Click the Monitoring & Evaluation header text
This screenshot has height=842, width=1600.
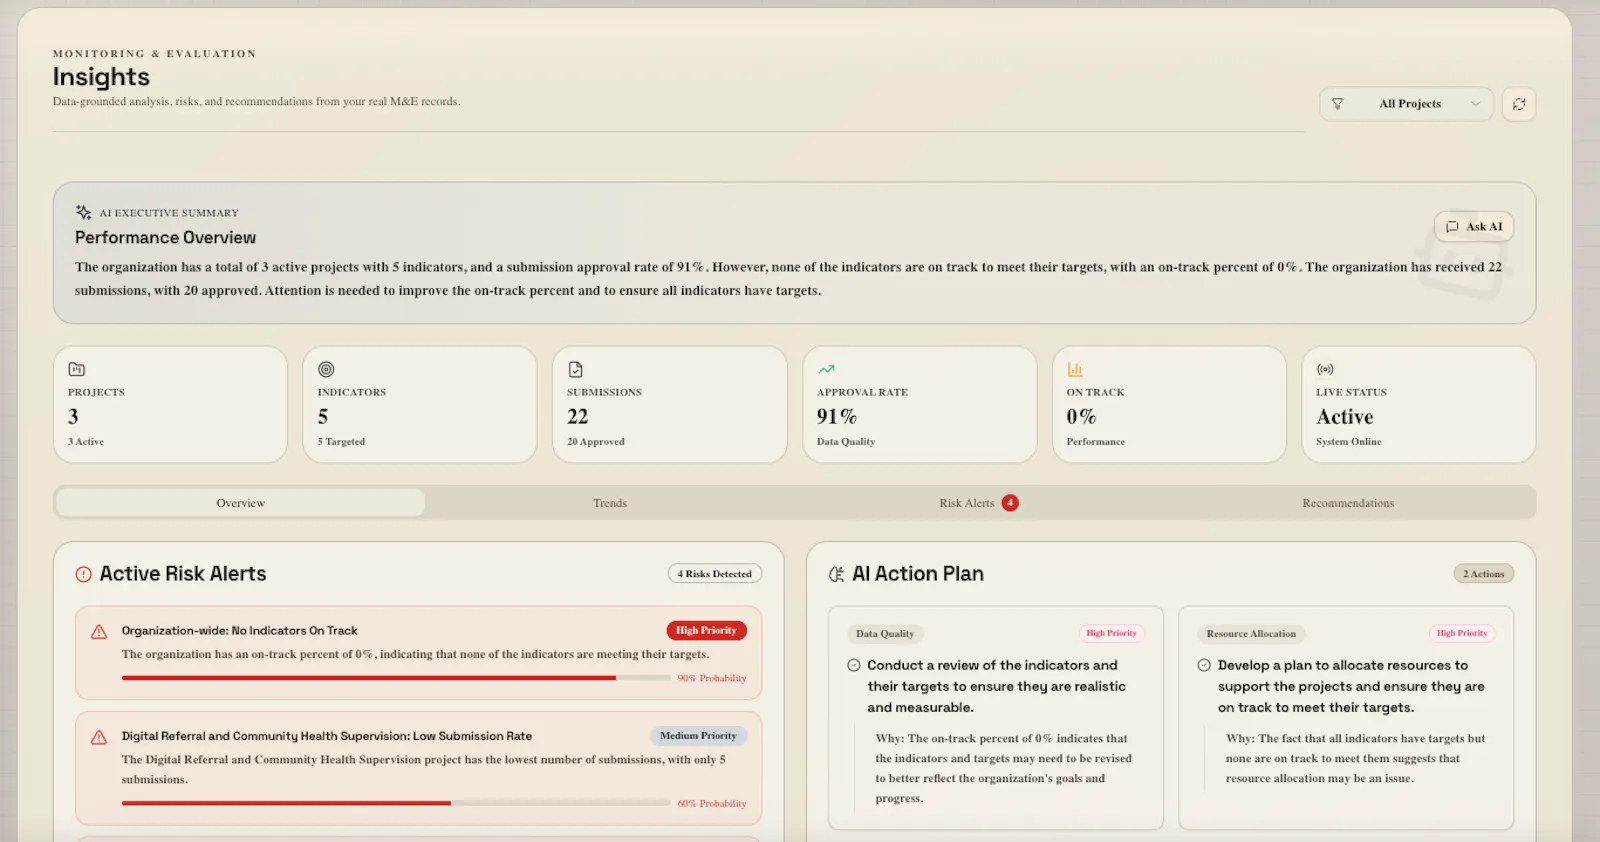(154, 54)
